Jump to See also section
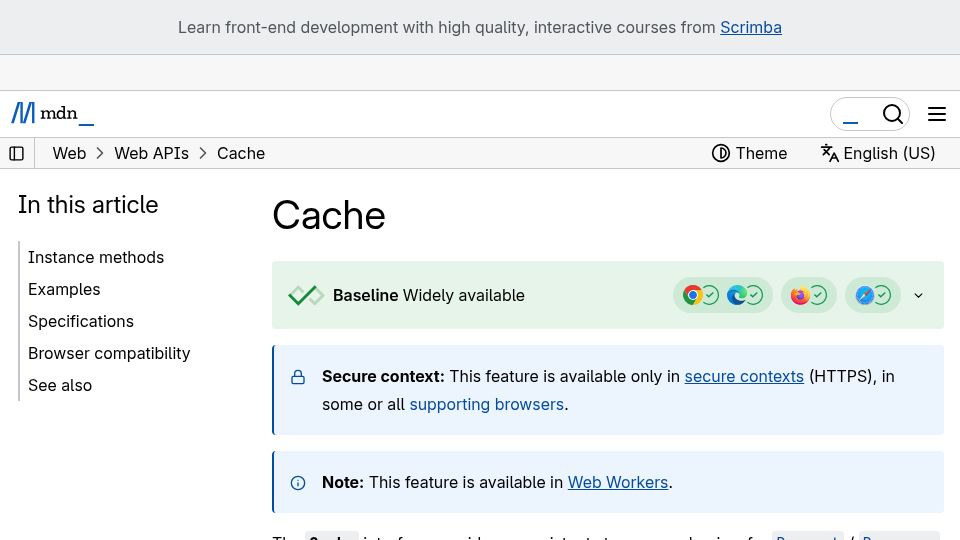 (60, 385)
